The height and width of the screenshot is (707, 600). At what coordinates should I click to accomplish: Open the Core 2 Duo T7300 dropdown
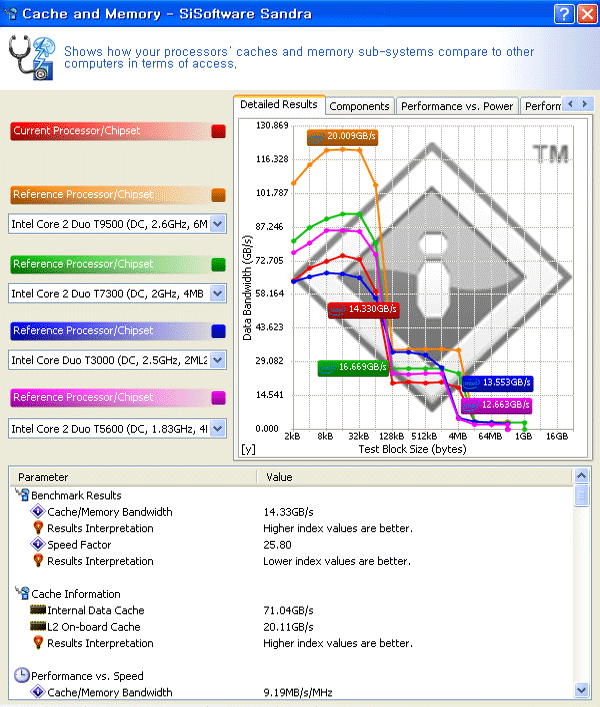[218, 294]
